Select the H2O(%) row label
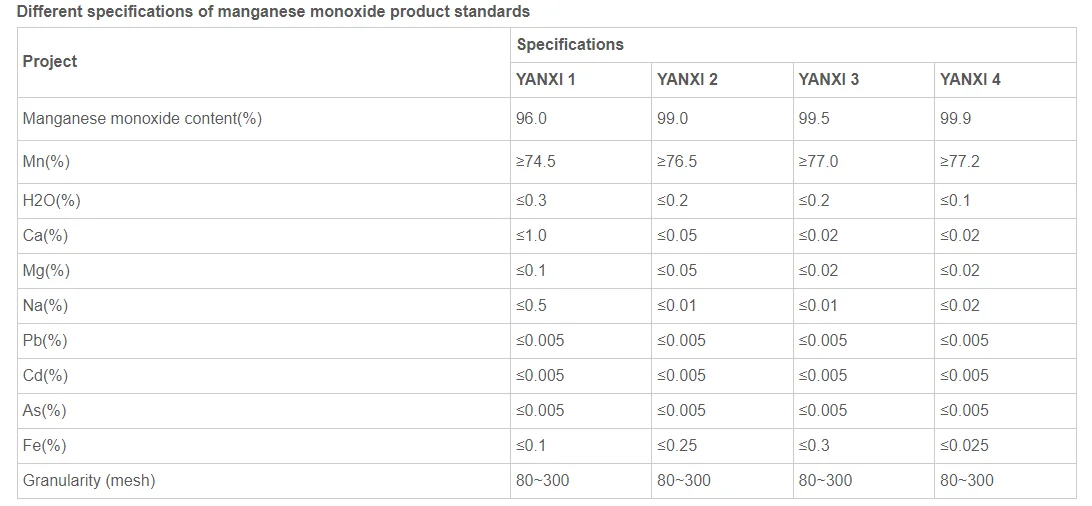This screenshot has width=1092, height=506. pos(51,201)
